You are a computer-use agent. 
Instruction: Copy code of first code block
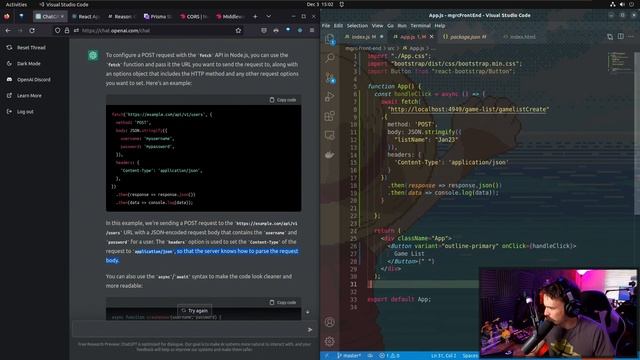(x=282, y=100)
